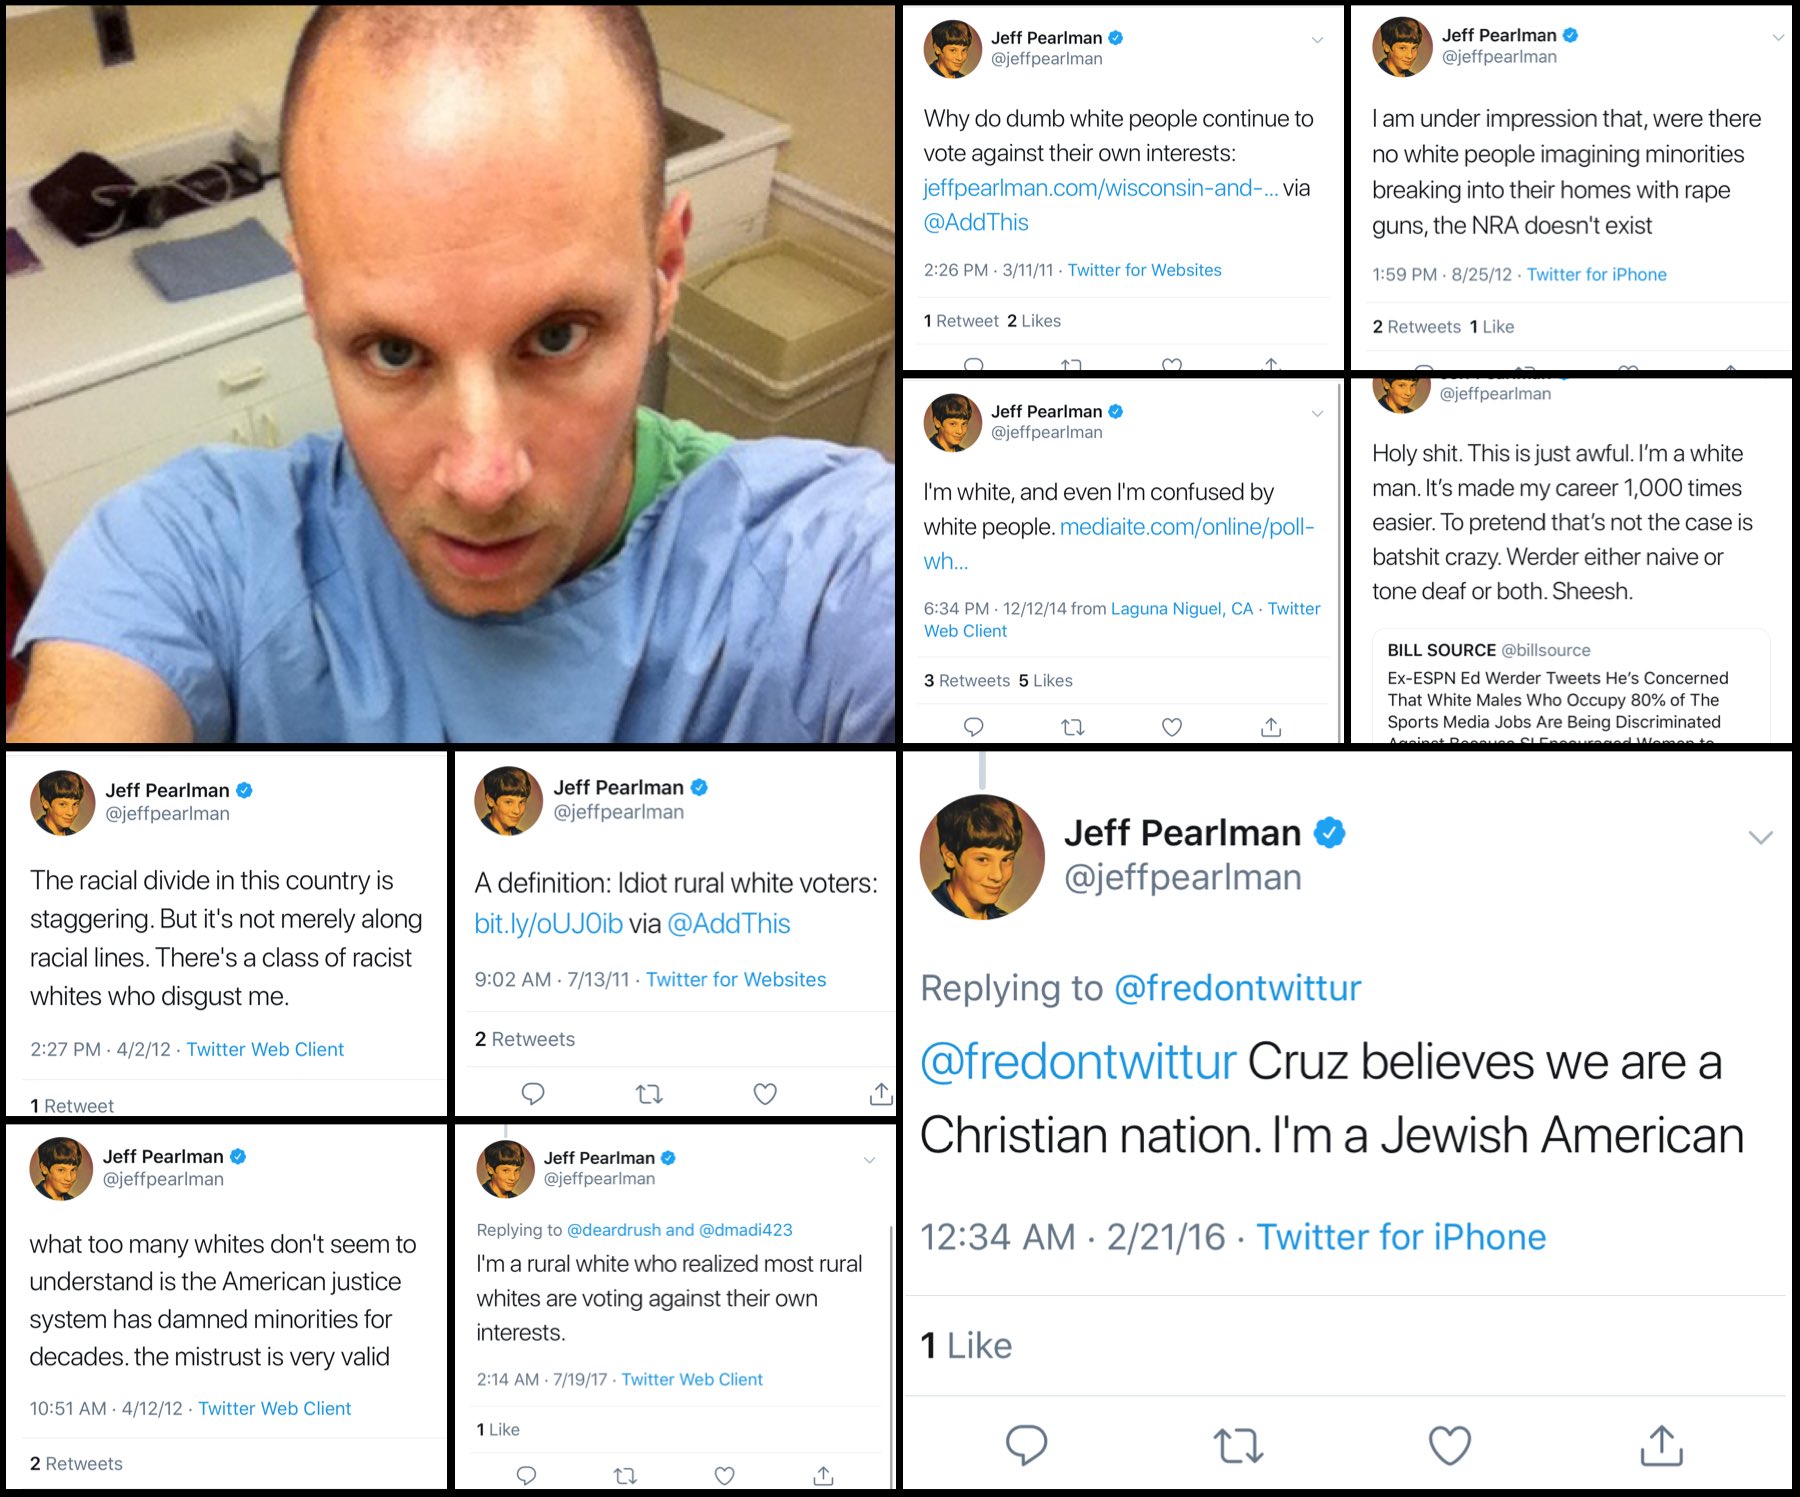Open the jeffpearlman.com/wisconsin-and link

(1100, 188)
